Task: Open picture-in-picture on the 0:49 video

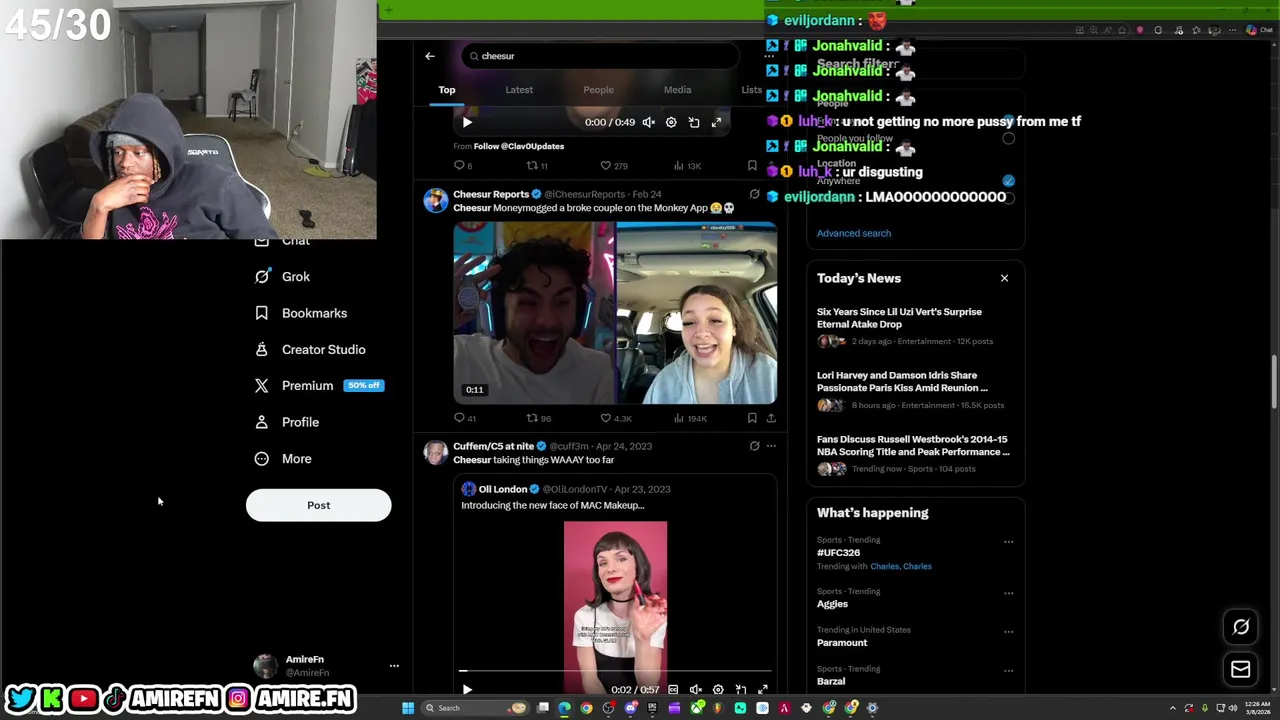Action: (x=694, y=122)
